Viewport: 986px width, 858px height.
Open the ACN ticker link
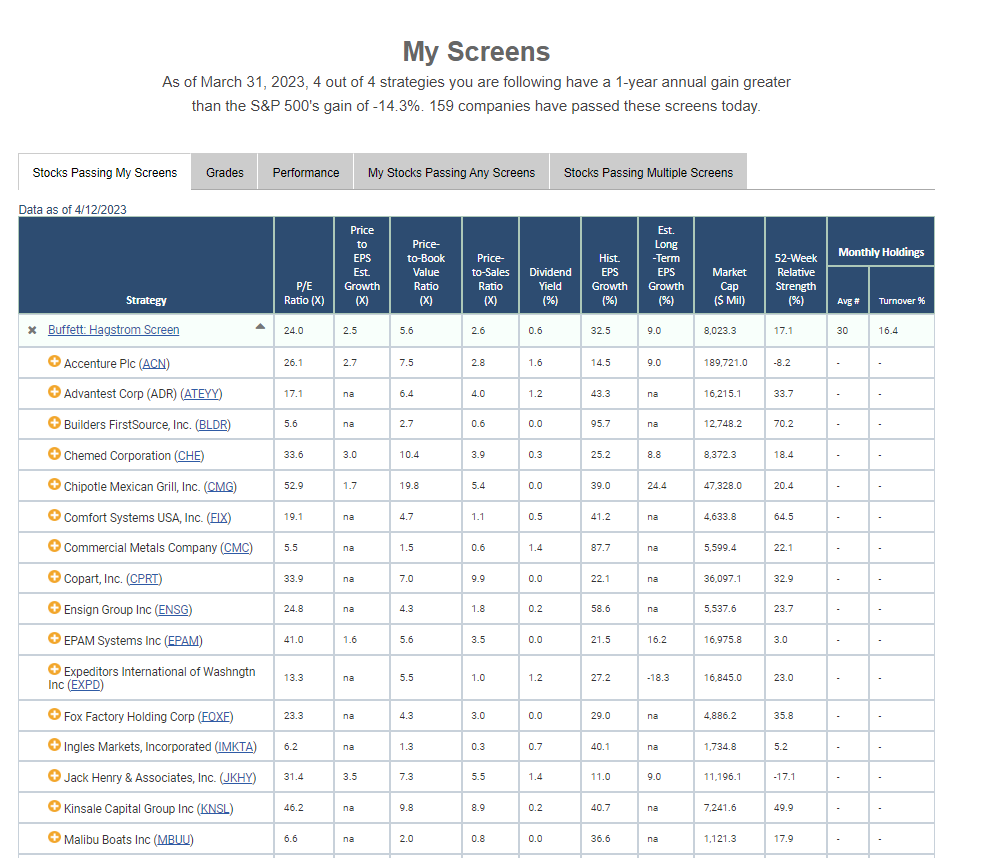[x=155, y=364]
